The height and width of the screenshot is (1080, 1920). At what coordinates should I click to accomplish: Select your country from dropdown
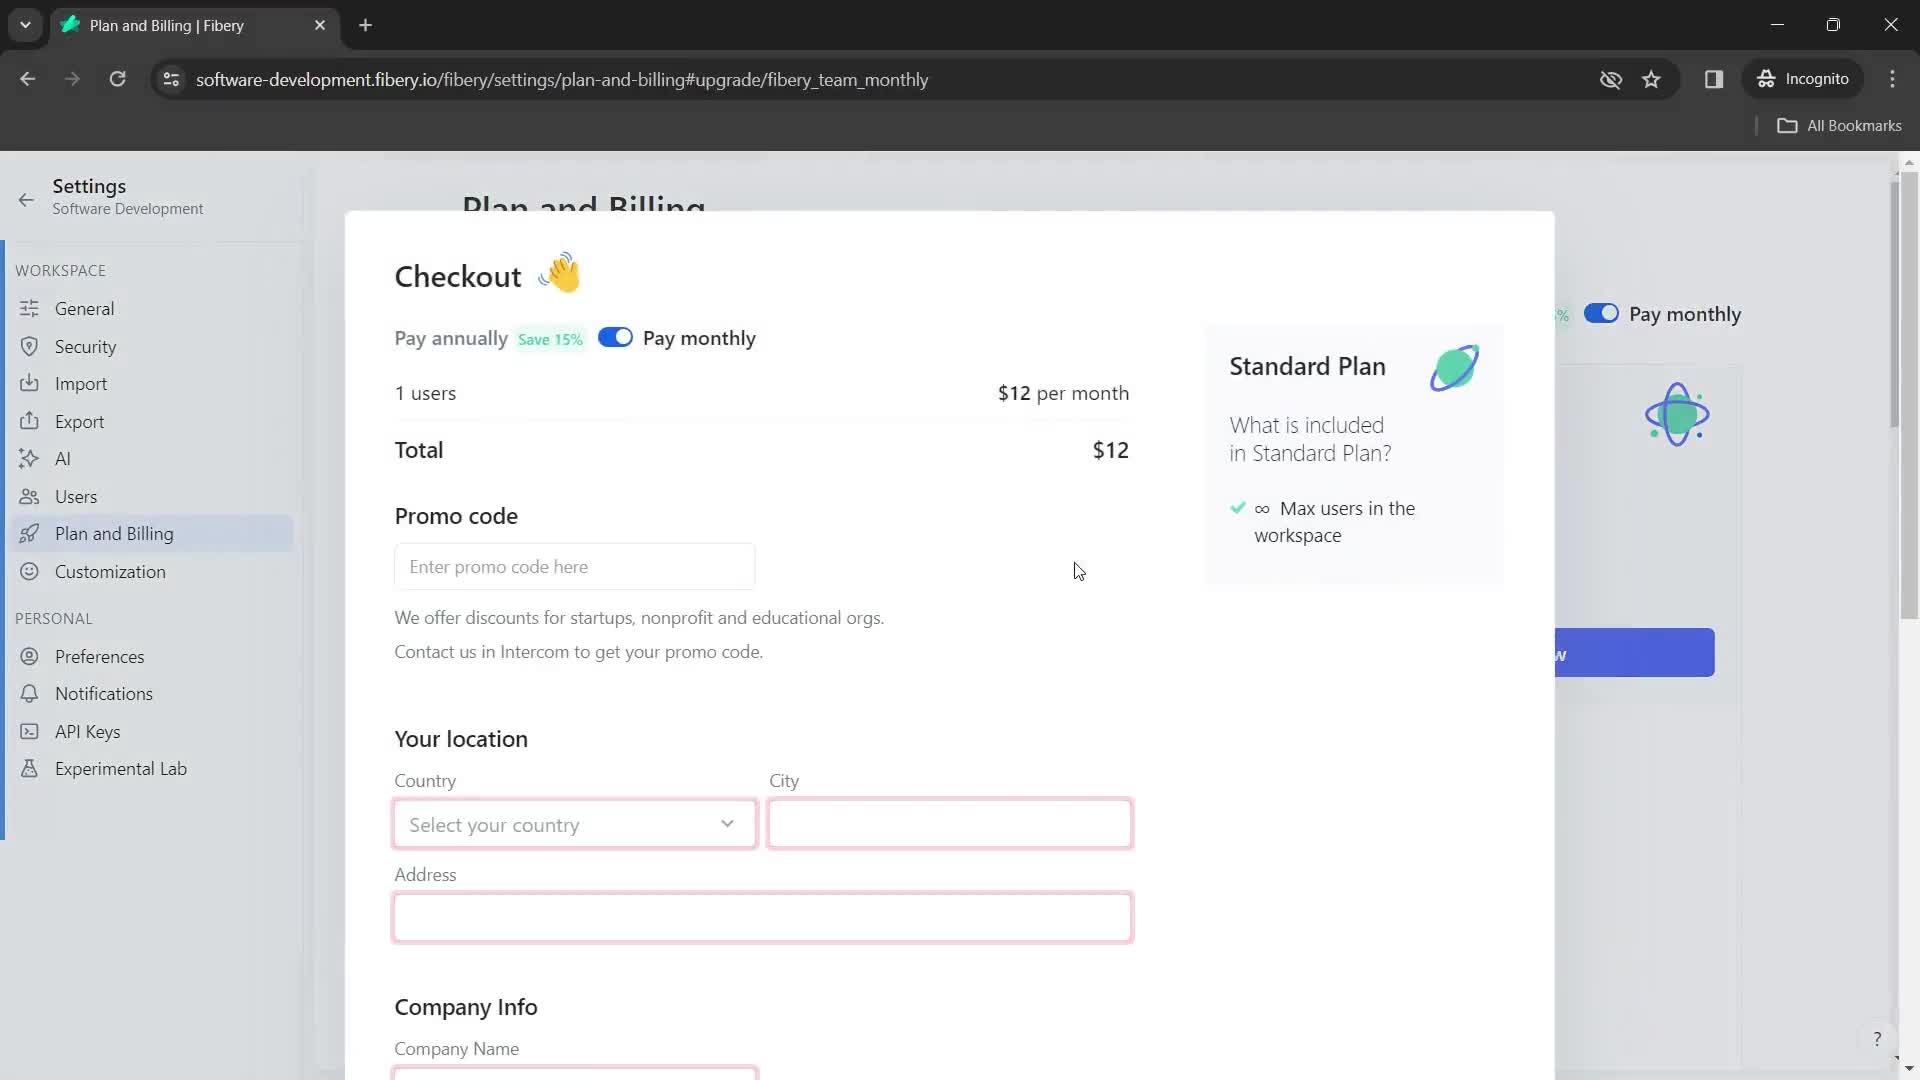point(574,824)
